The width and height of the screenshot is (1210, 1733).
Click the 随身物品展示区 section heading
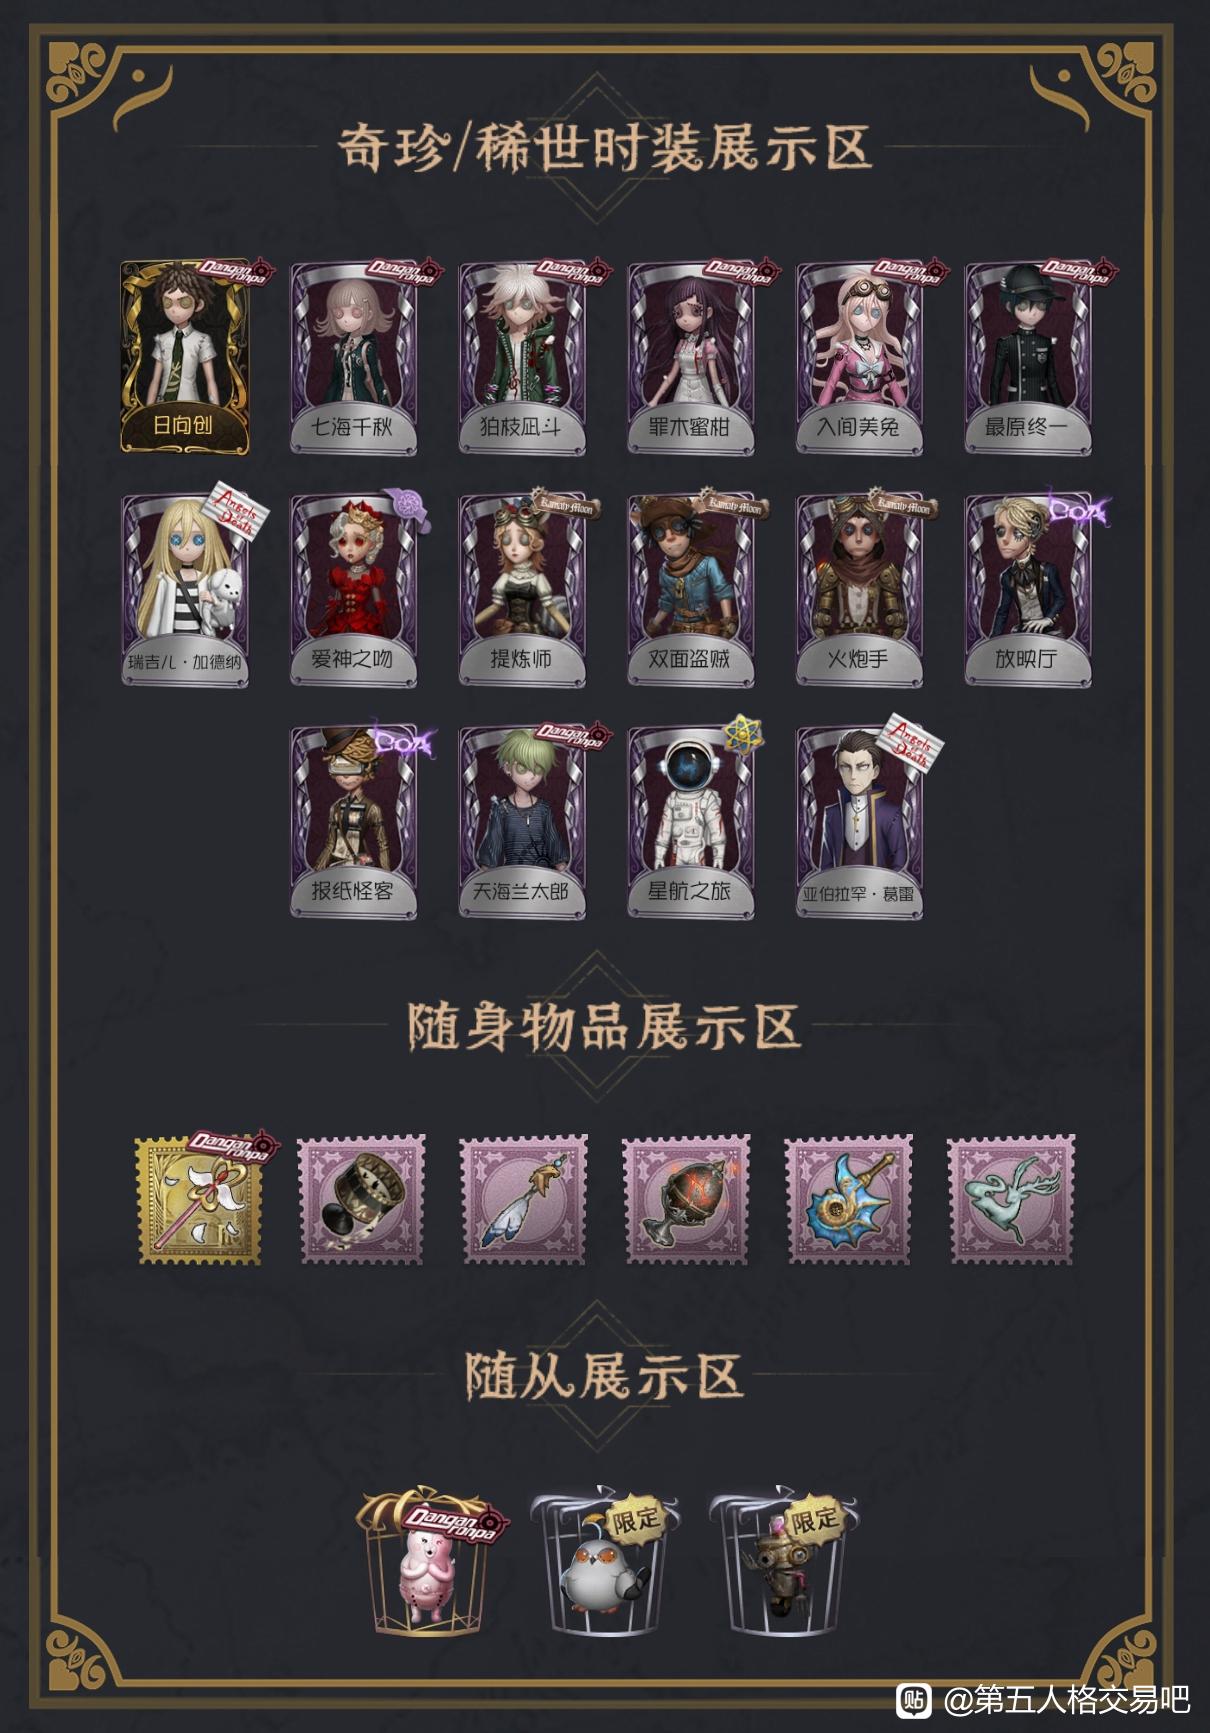click(x=604, y=1027)
